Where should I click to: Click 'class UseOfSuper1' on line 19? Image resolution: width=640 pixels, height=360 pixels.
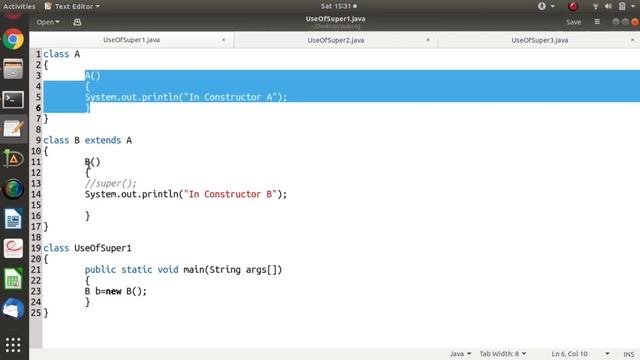pos(87,248)
